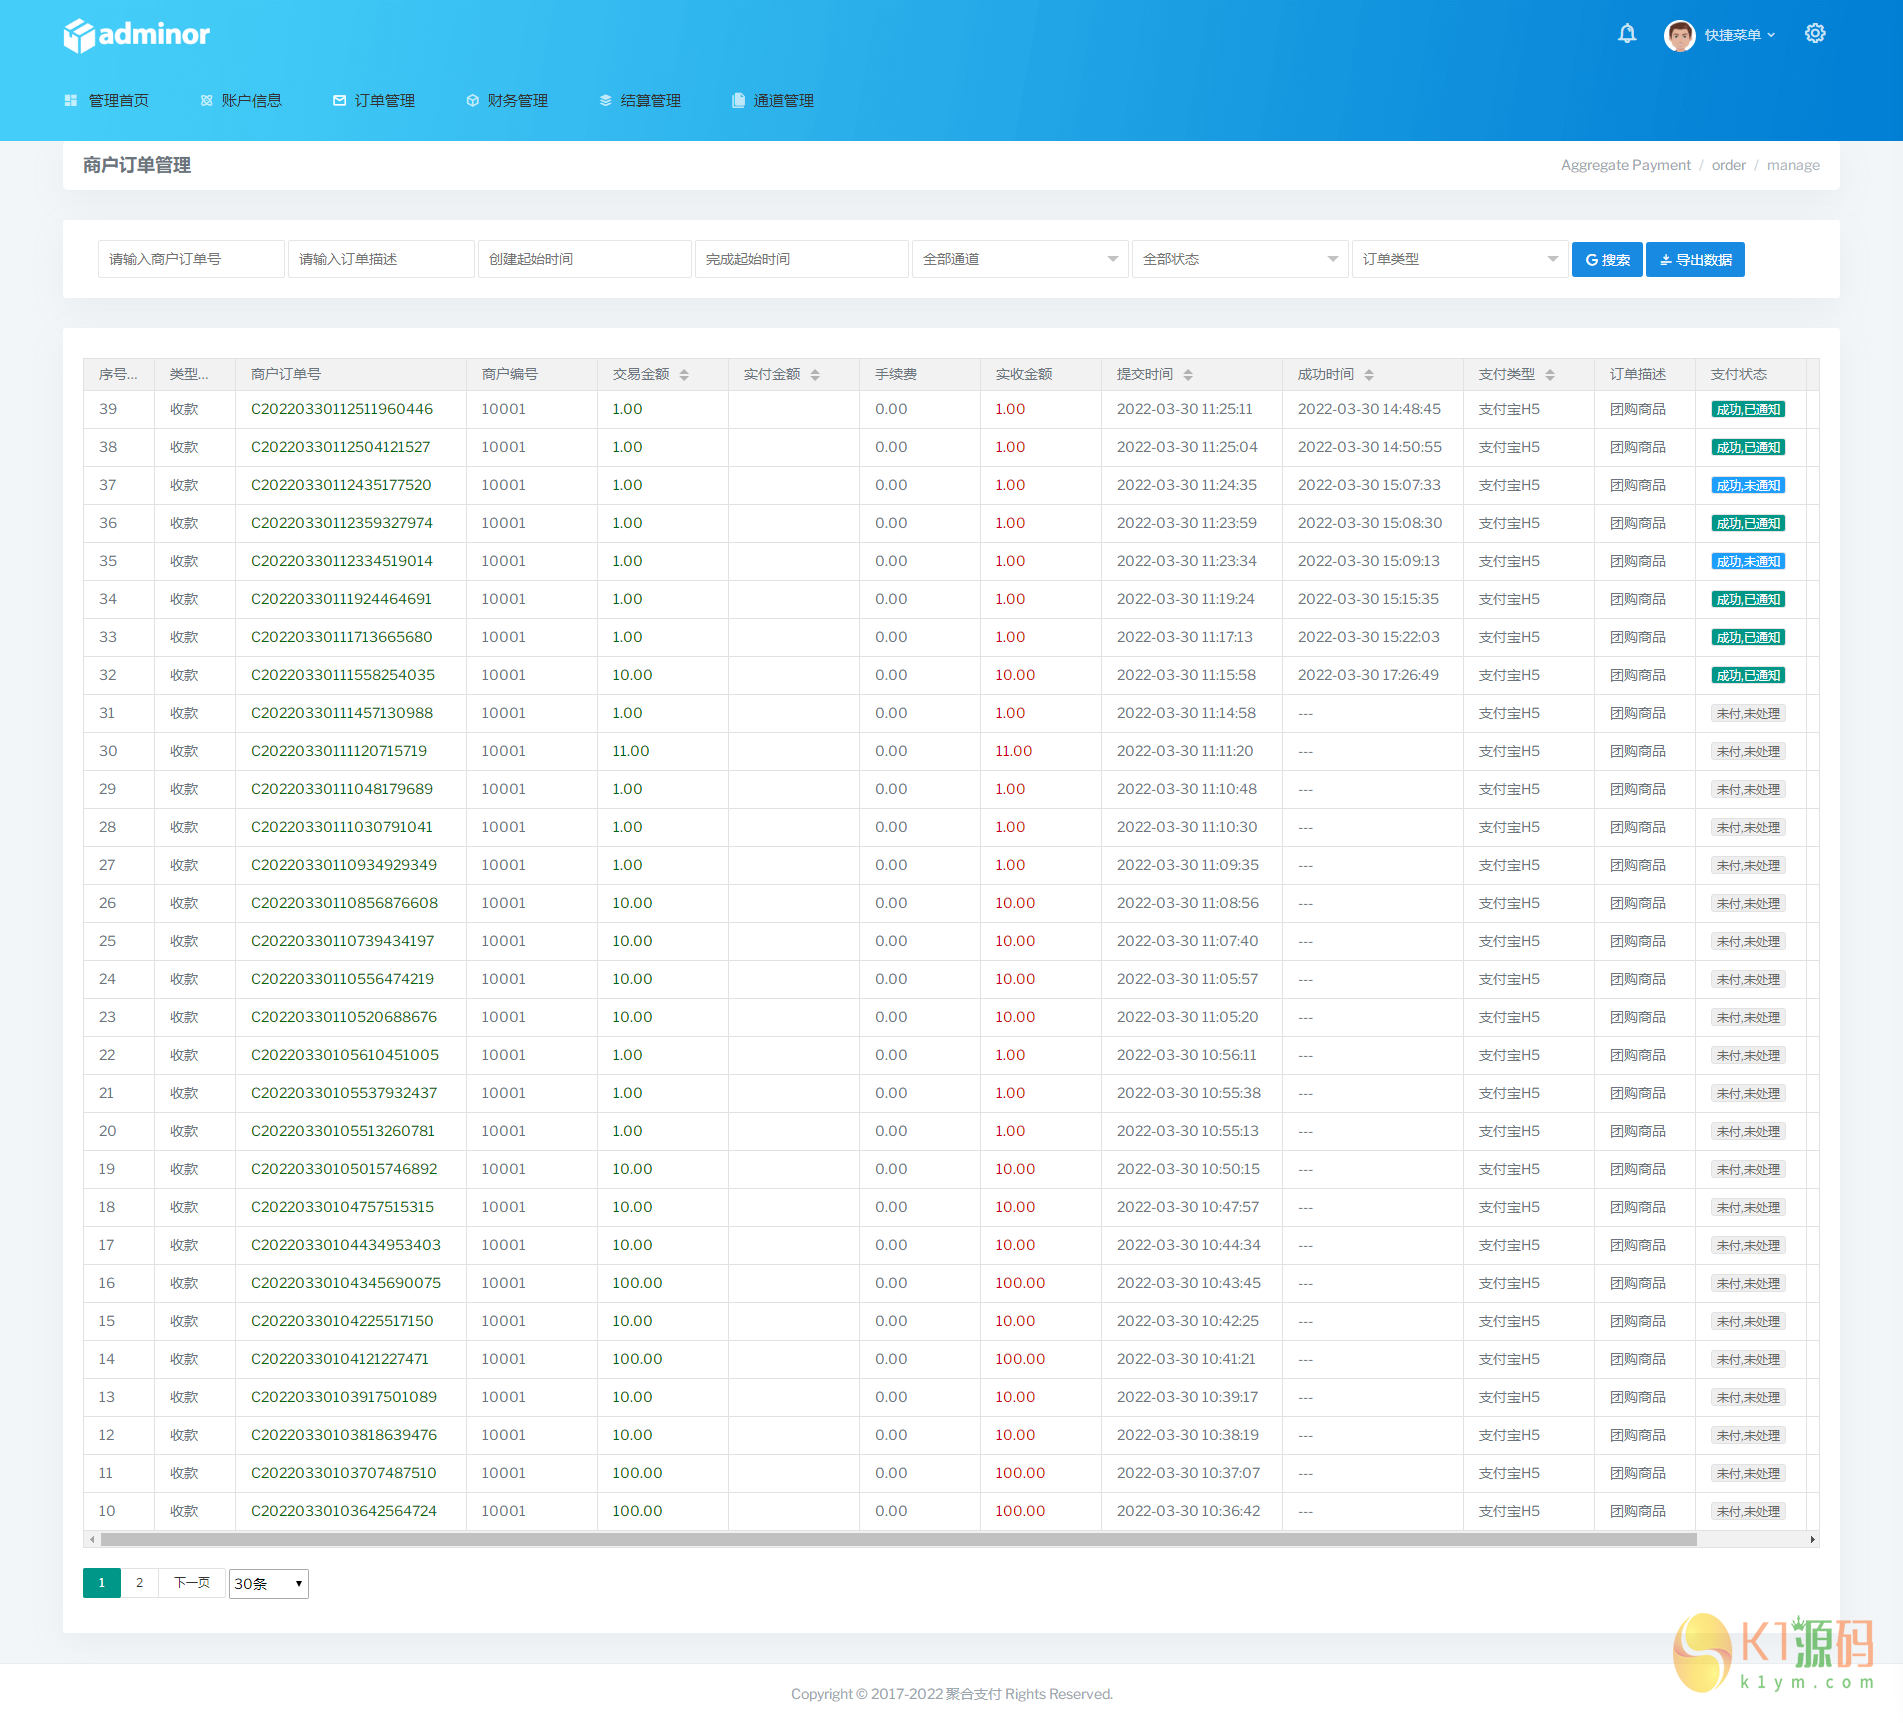The image size is (1903, 1723).
Task: Open settings gear icon in header
Action: point(1815,34)
